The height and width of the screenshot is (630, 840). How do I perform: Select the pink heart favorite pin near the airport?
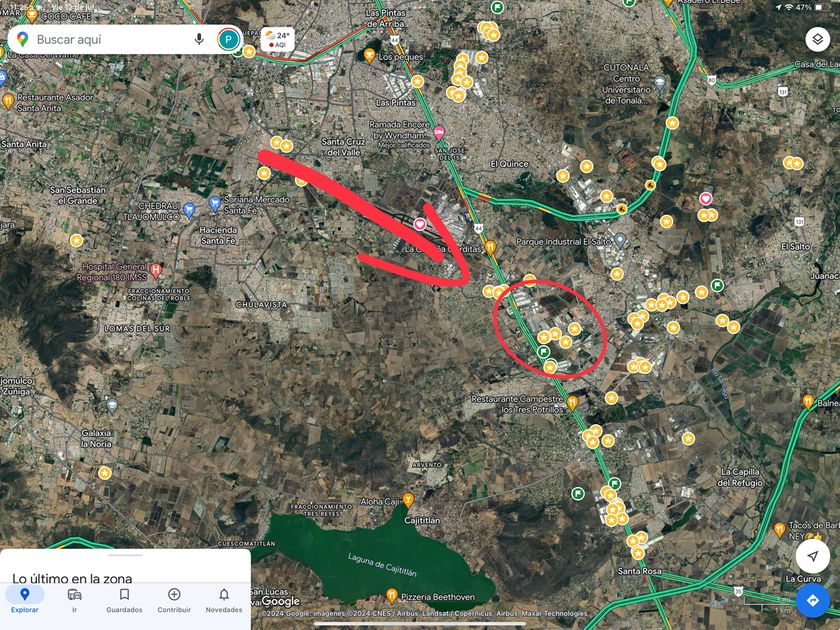419,224
